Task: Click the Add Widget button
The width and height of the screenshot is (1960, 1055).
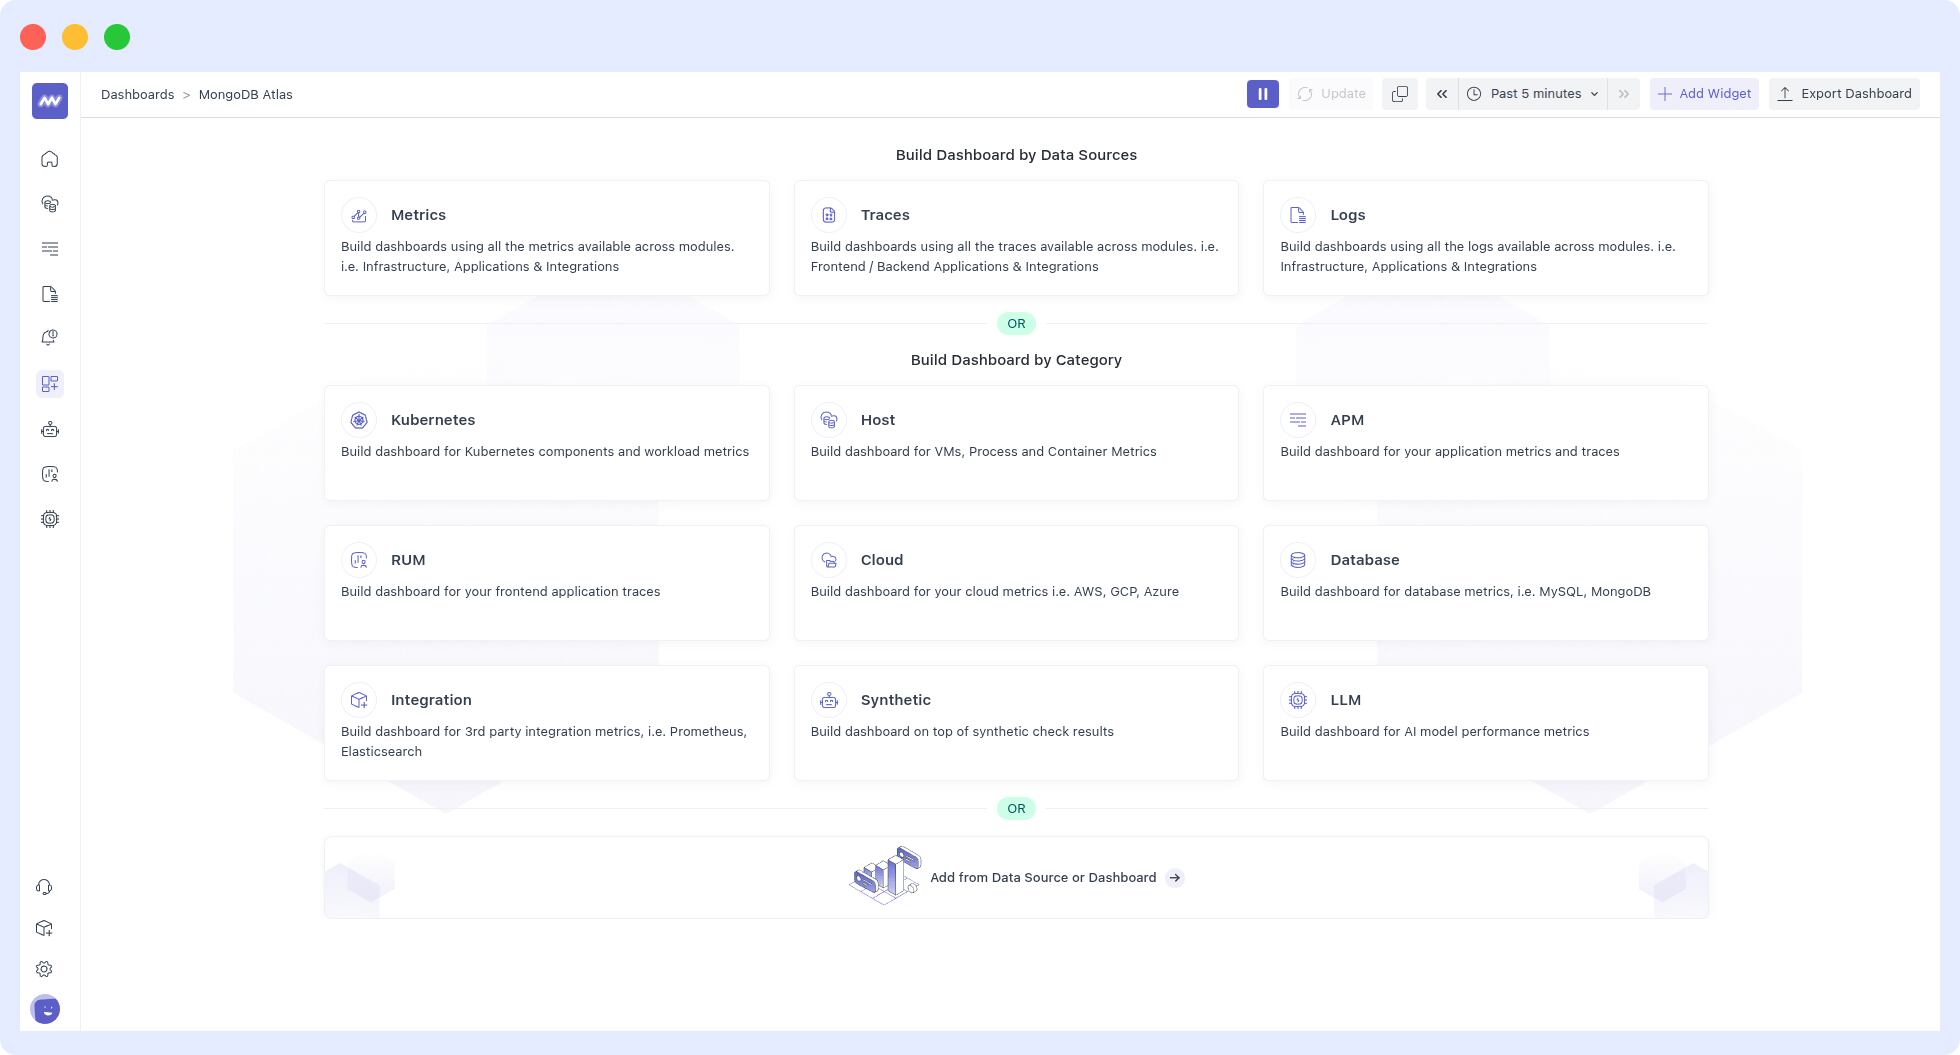Action: (1704, 93)
